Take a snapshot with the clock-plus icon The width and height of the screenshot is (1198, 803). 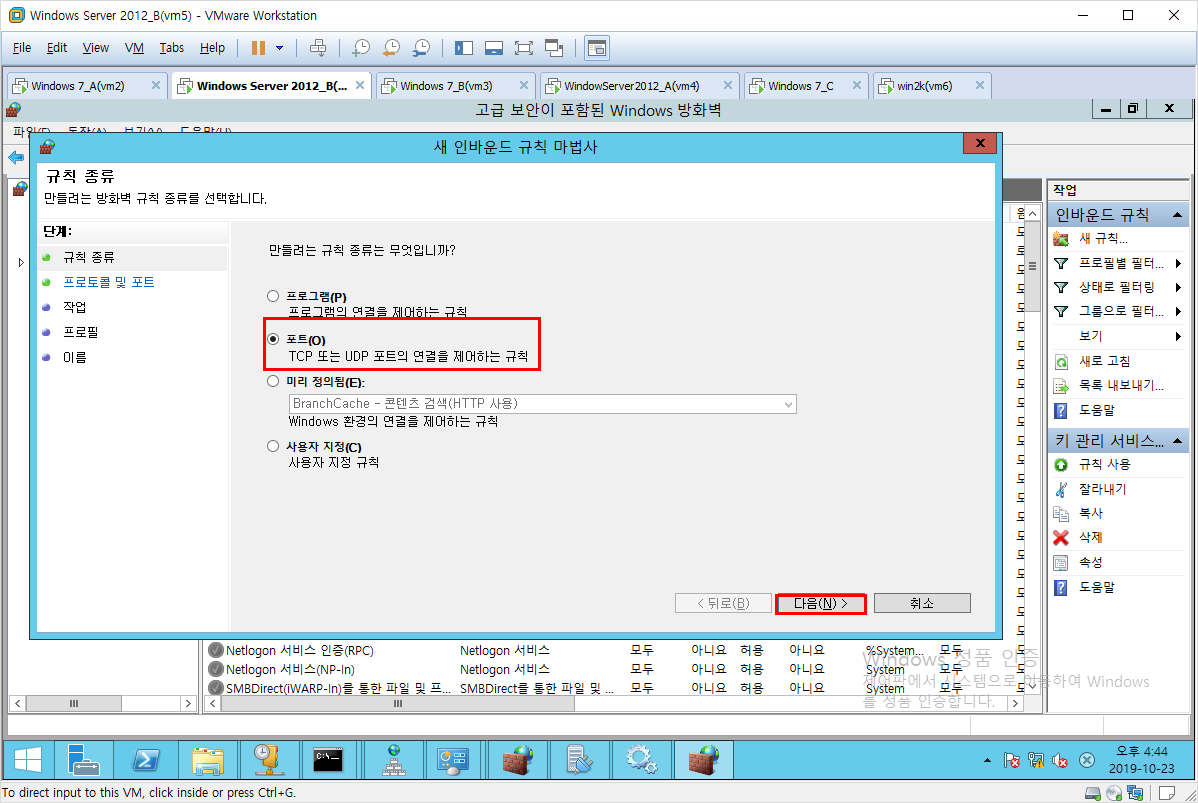[x=361, y=48]
